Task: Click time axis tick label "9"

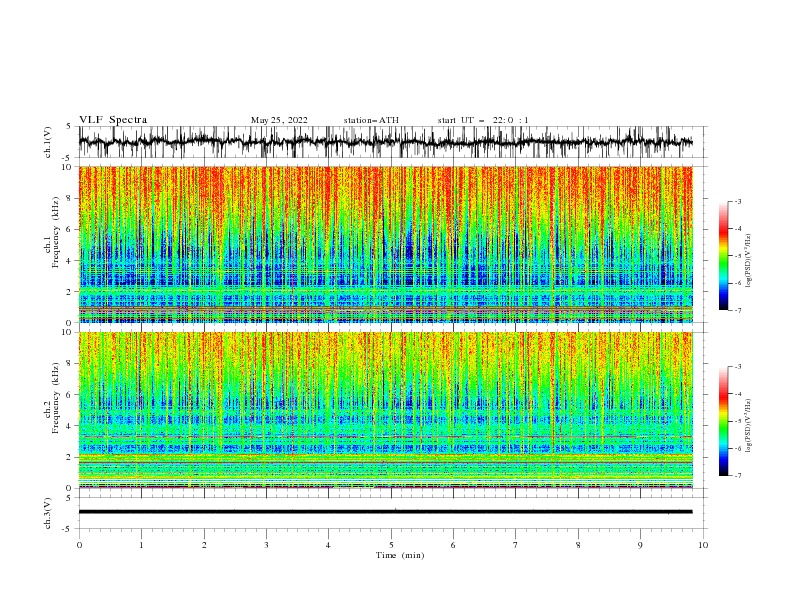Action: pyautogui.click(x=640, y=545)
